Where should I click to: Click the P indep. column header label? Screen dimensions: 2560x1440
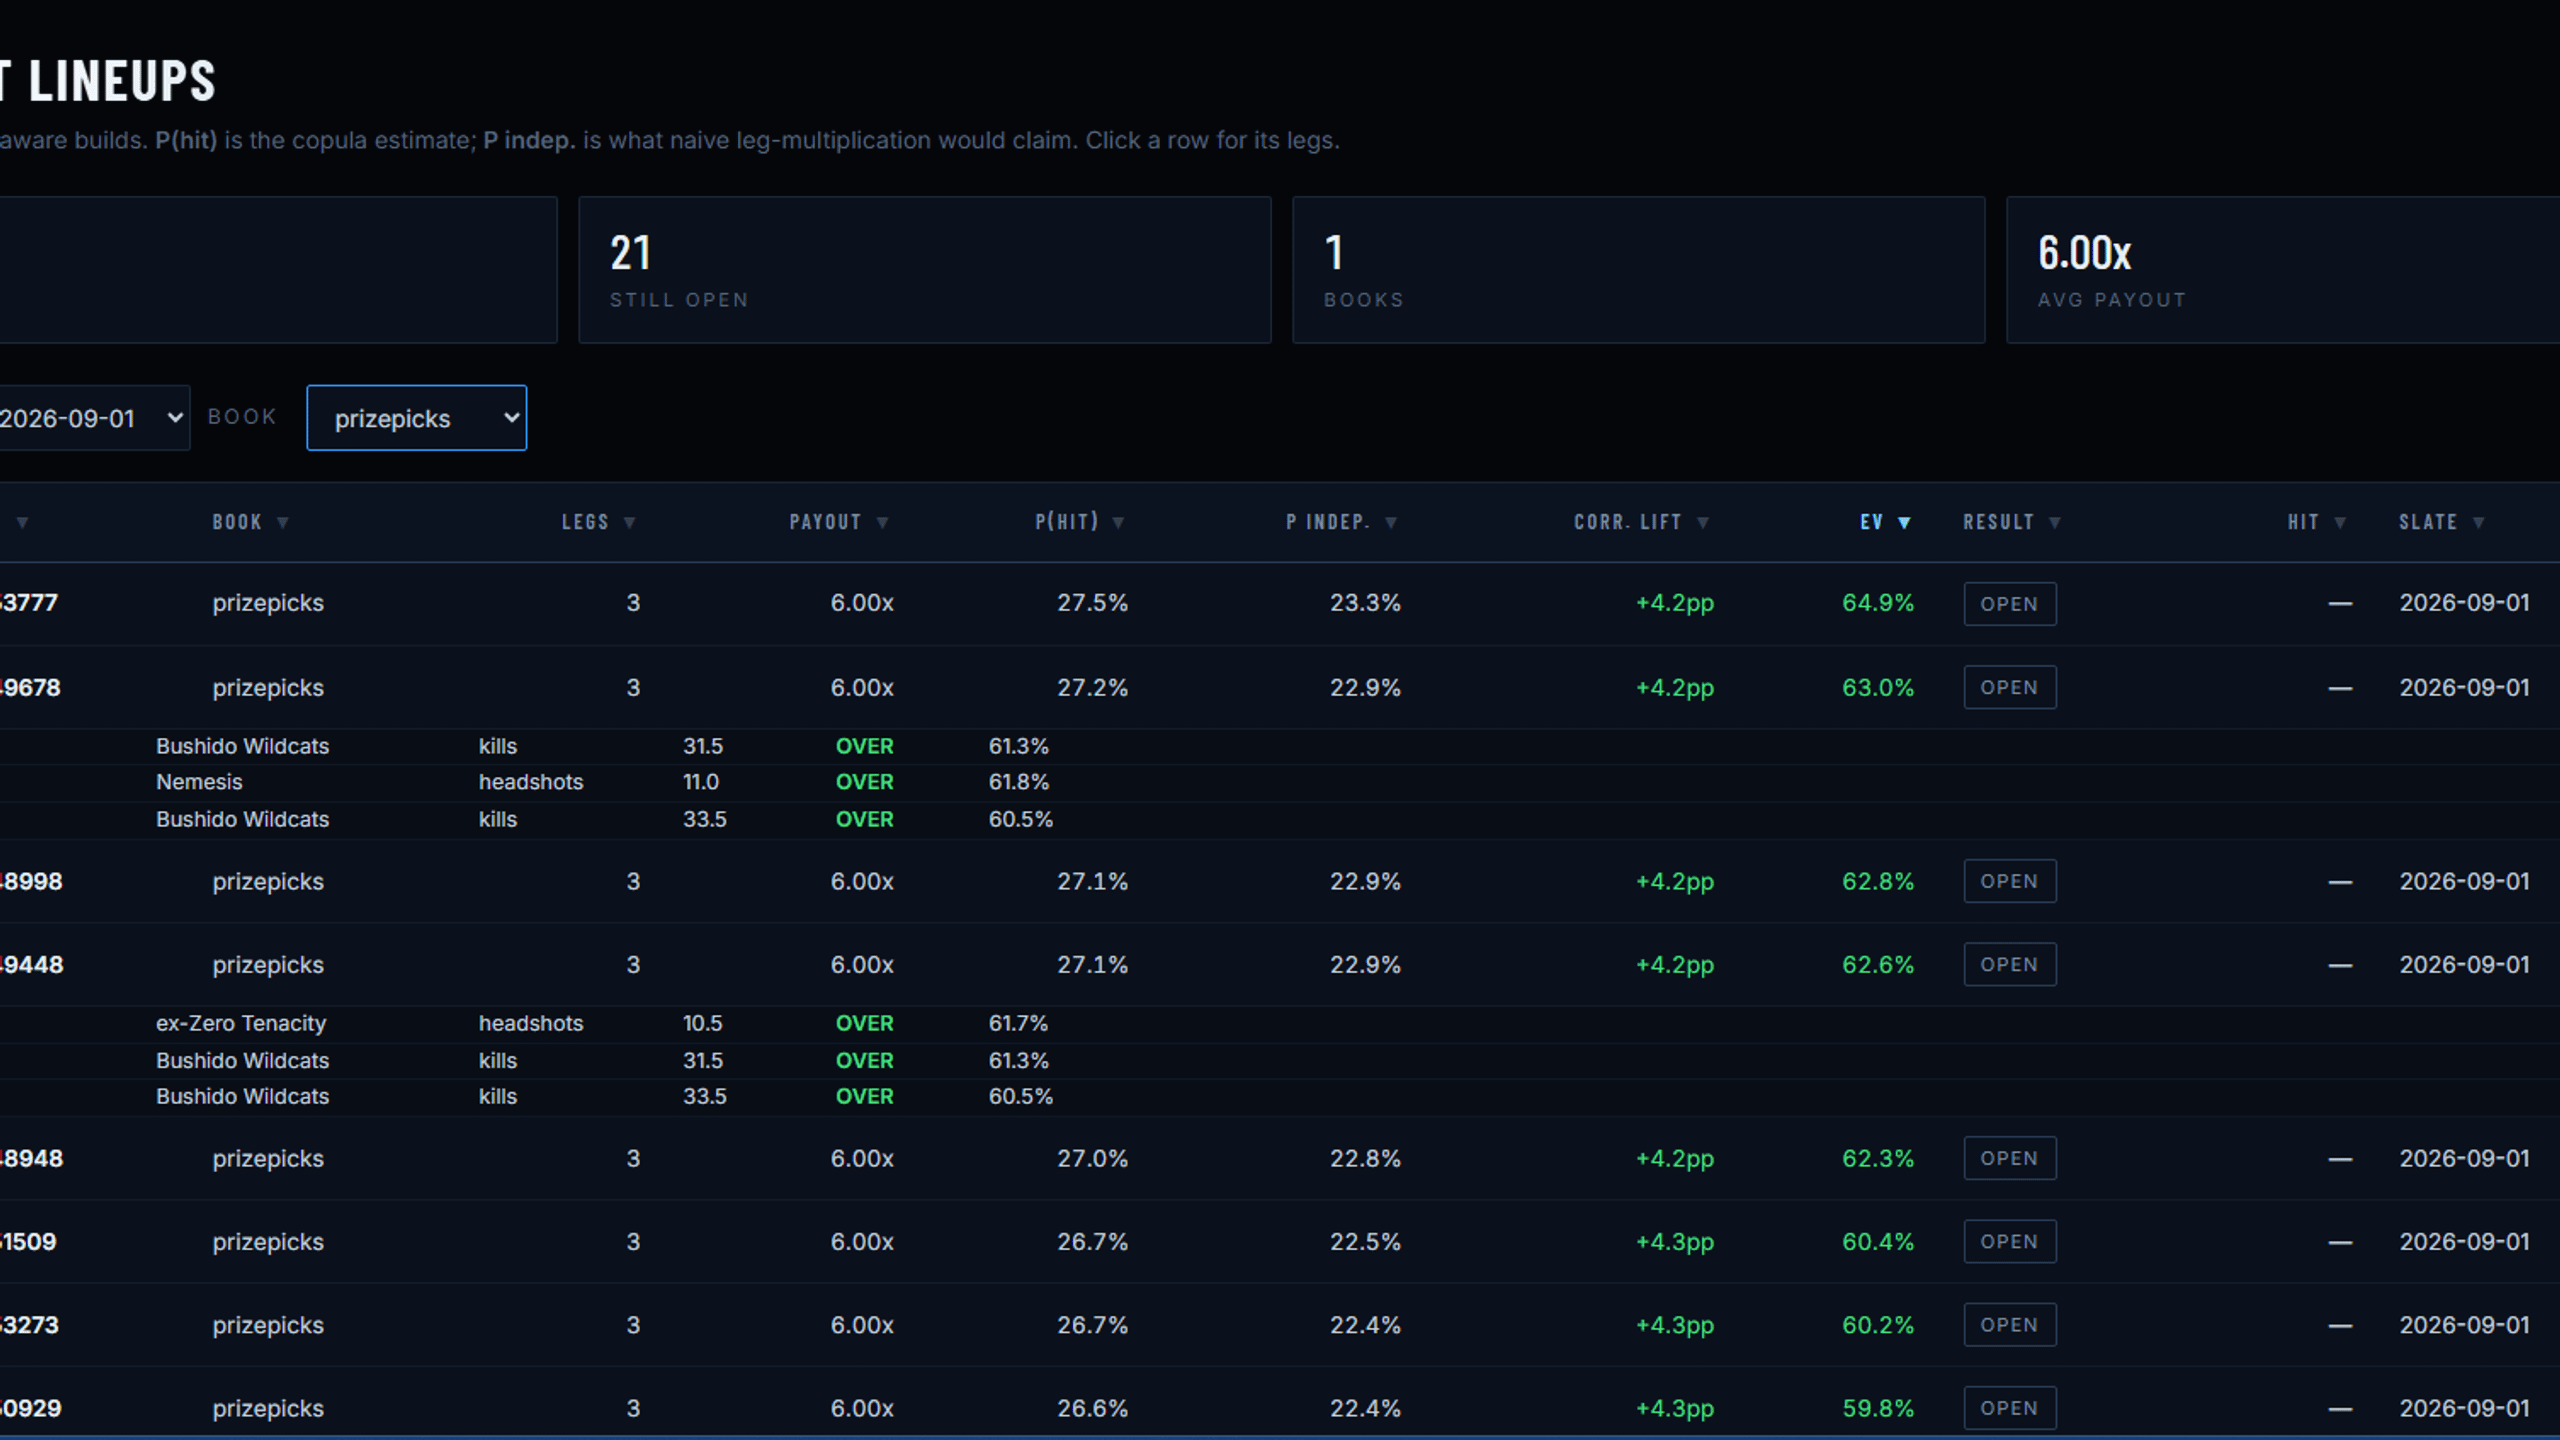click(1328, 522)
